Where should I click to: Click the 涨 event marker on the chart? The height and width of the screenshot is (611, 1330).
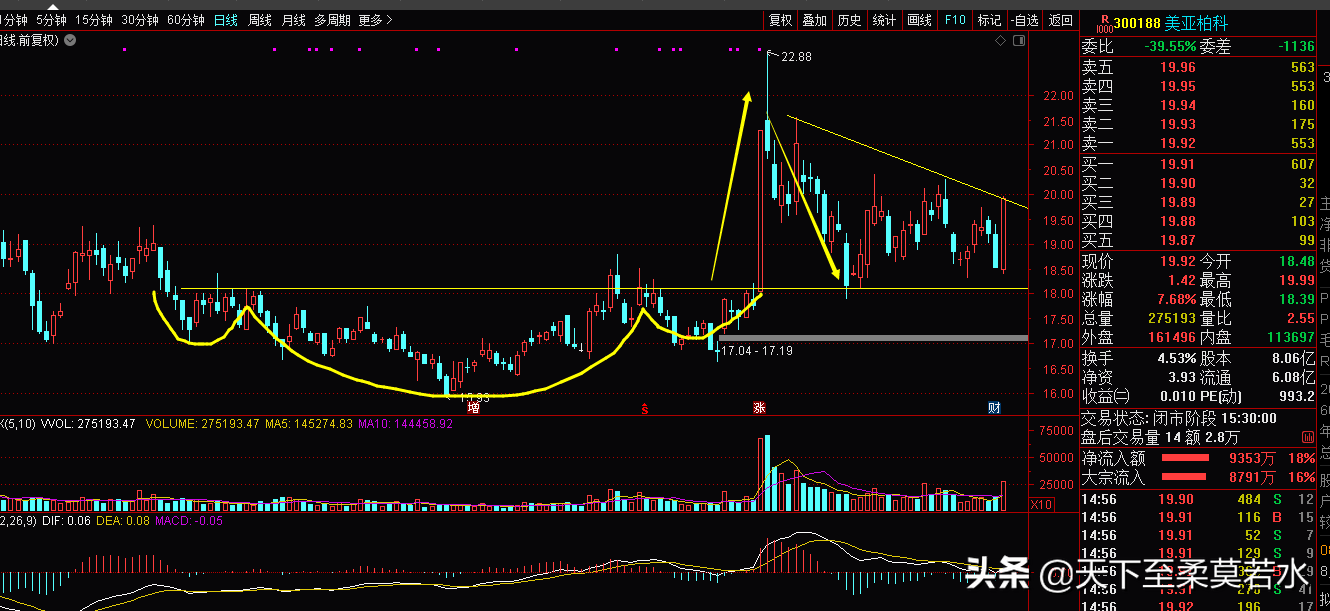(760, 407)
